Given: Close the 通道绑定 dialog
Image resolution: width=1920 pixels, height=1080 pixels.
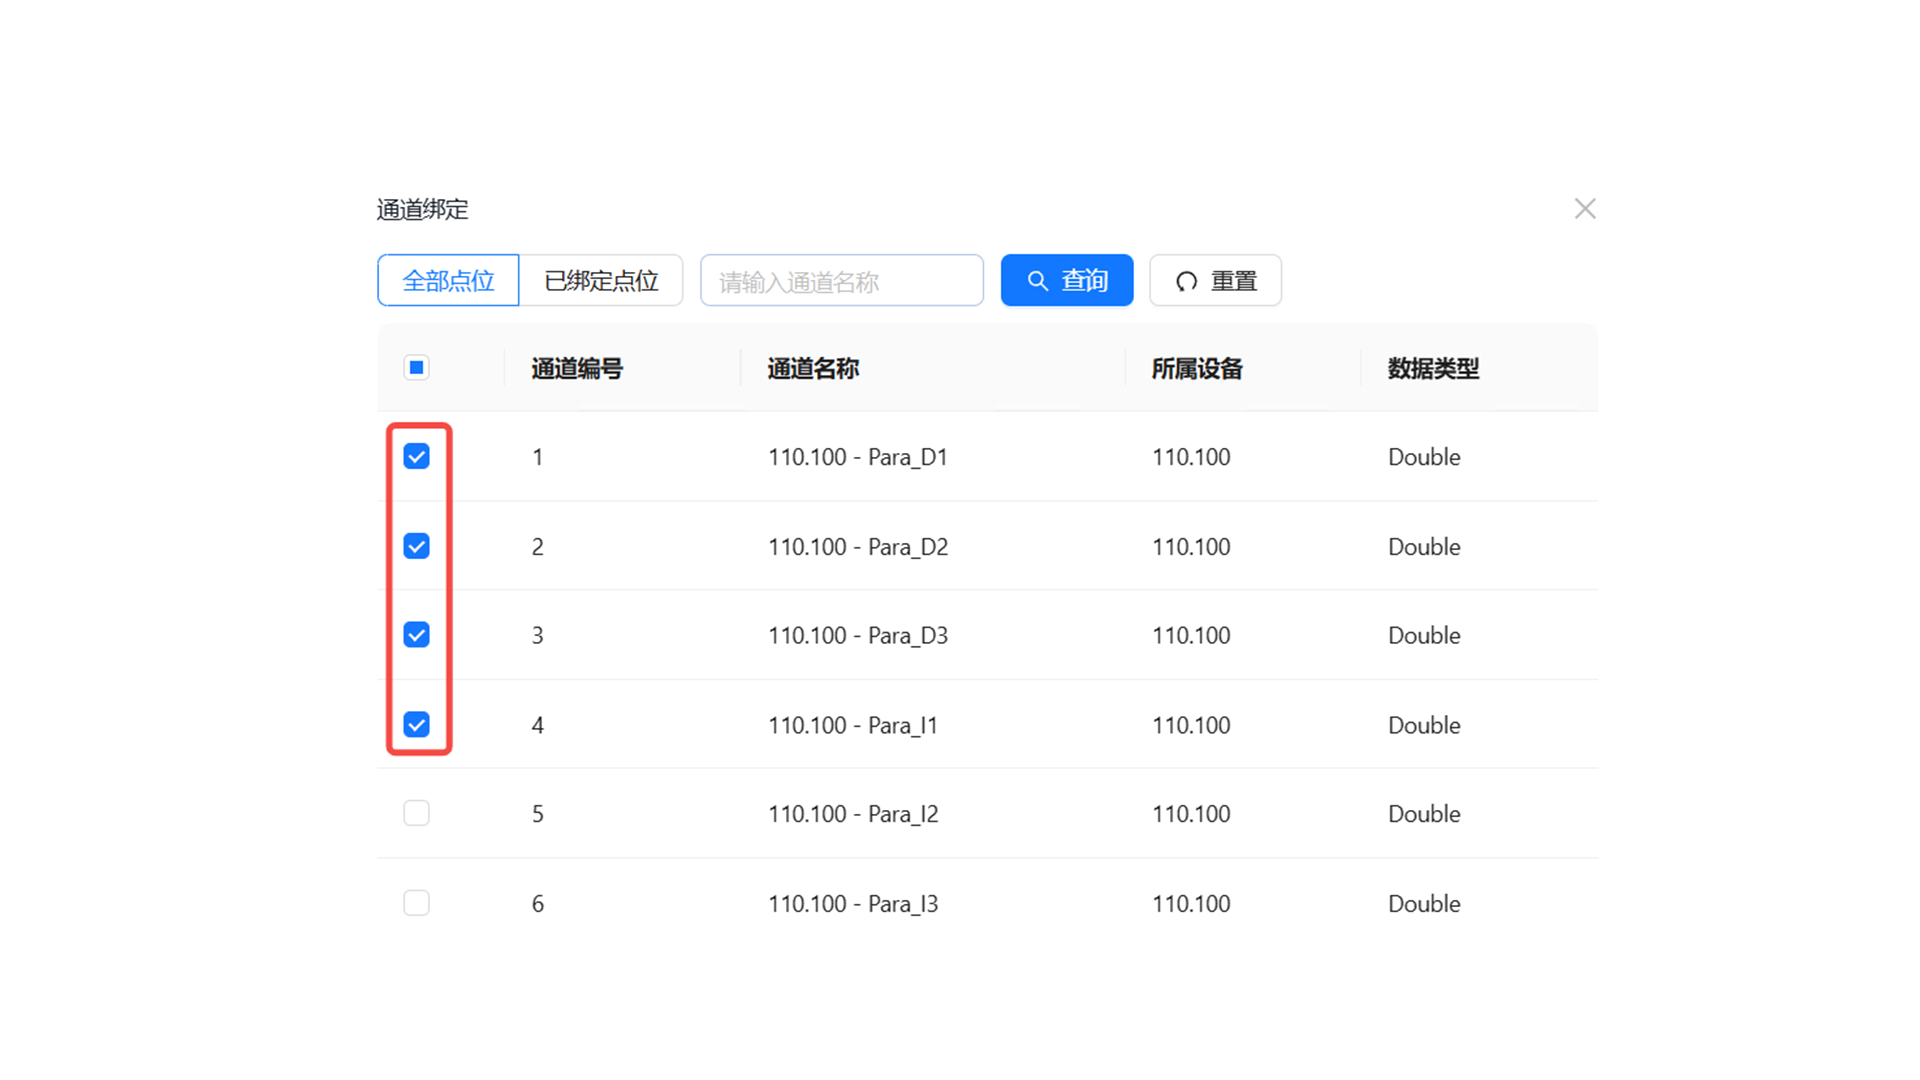Looking at the screenshot, I should (x=1584, y=209).
